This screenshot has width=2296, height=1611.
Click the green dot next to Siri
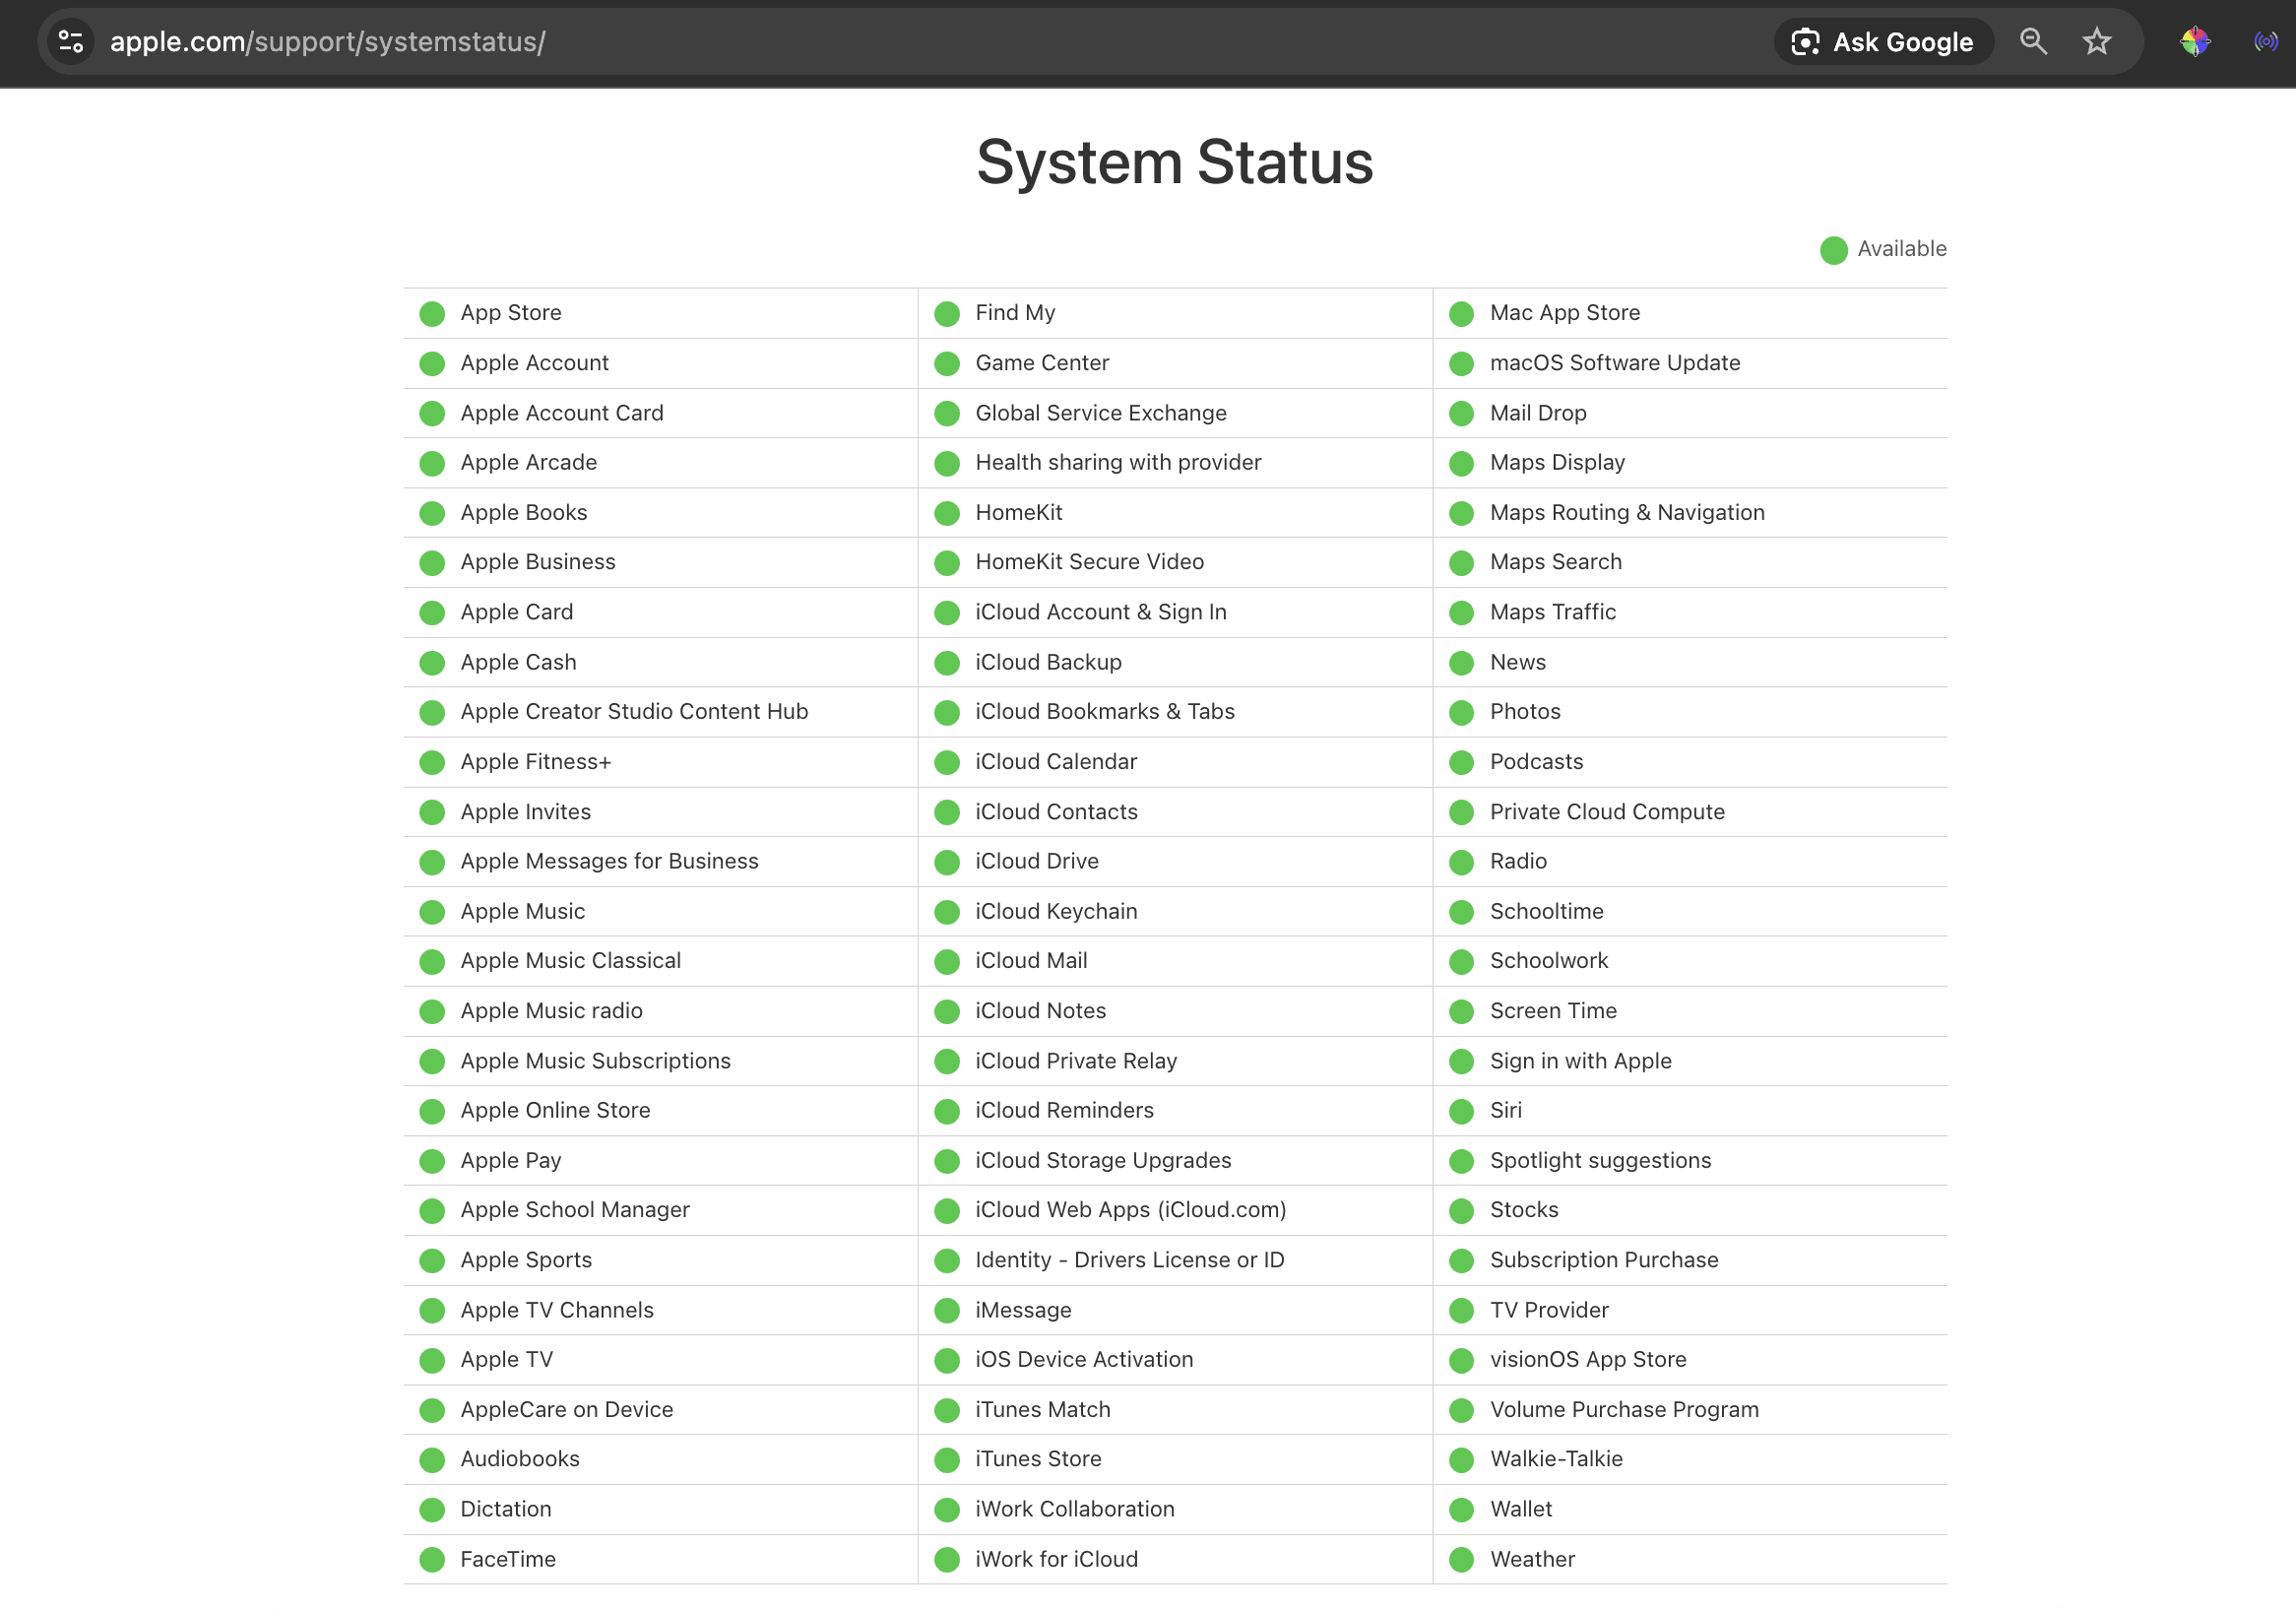point(1462,1111)
